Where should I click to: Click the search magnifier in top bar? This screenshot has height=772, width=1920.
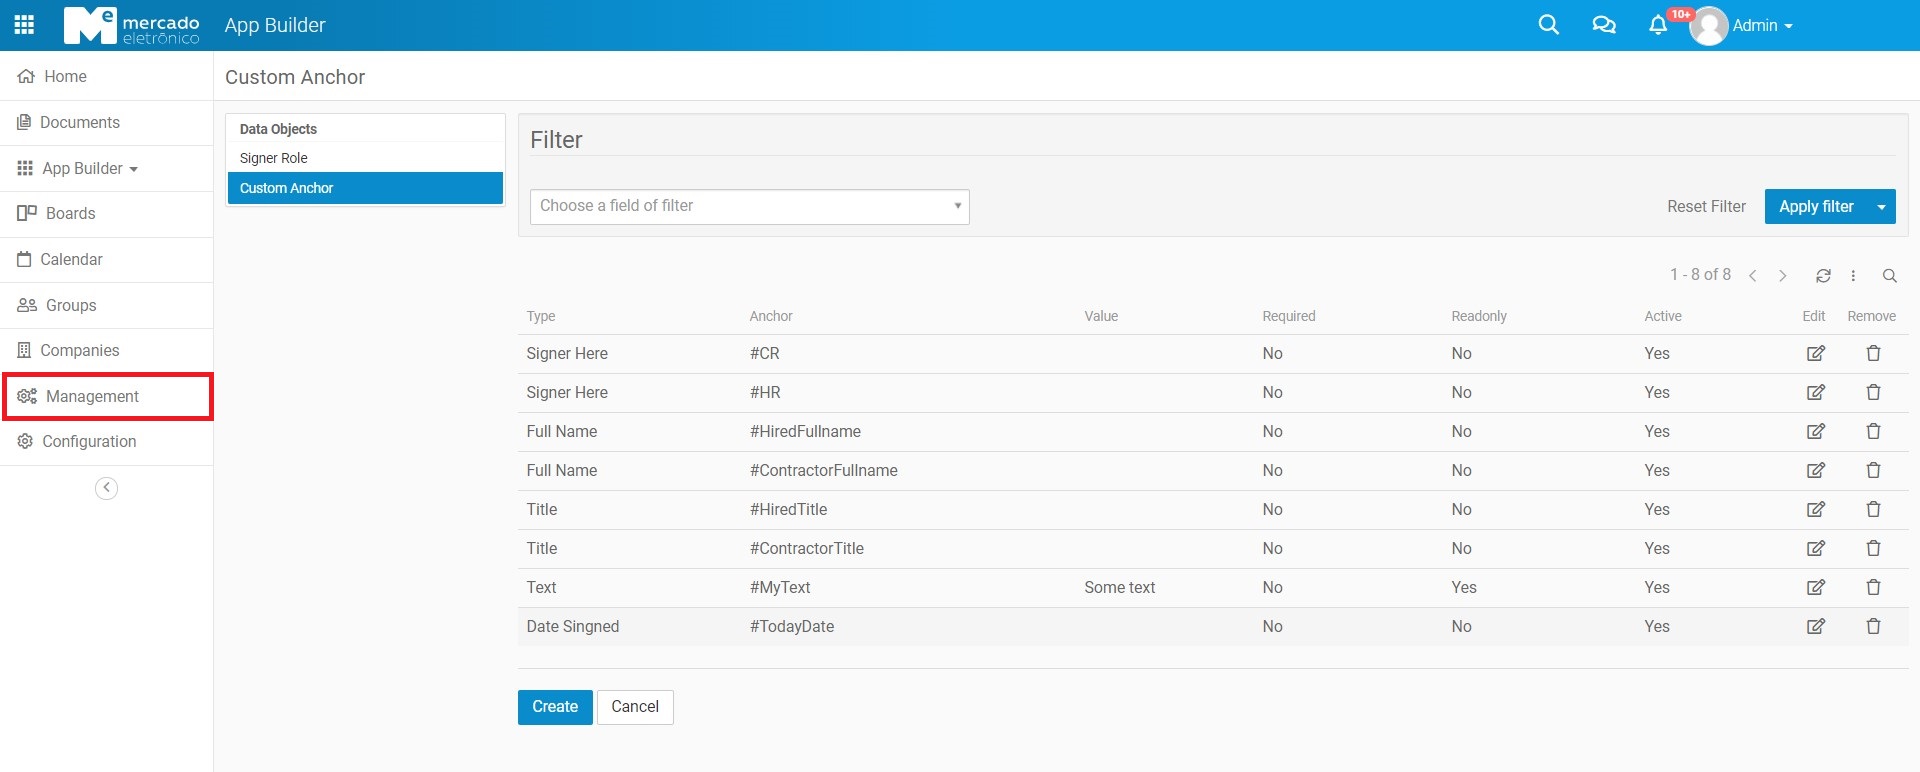pos(1548,25)
